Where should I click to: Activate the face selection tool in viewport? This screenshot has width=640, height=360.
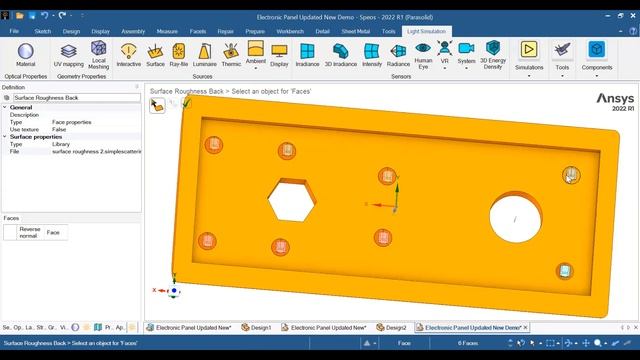[157, 105]
